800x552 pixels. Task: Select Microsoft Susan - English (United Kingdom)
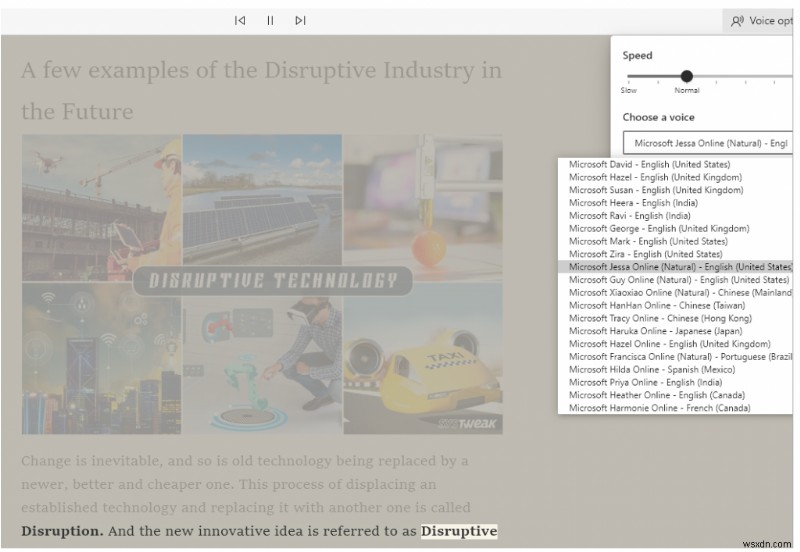[x=676, y=190]
